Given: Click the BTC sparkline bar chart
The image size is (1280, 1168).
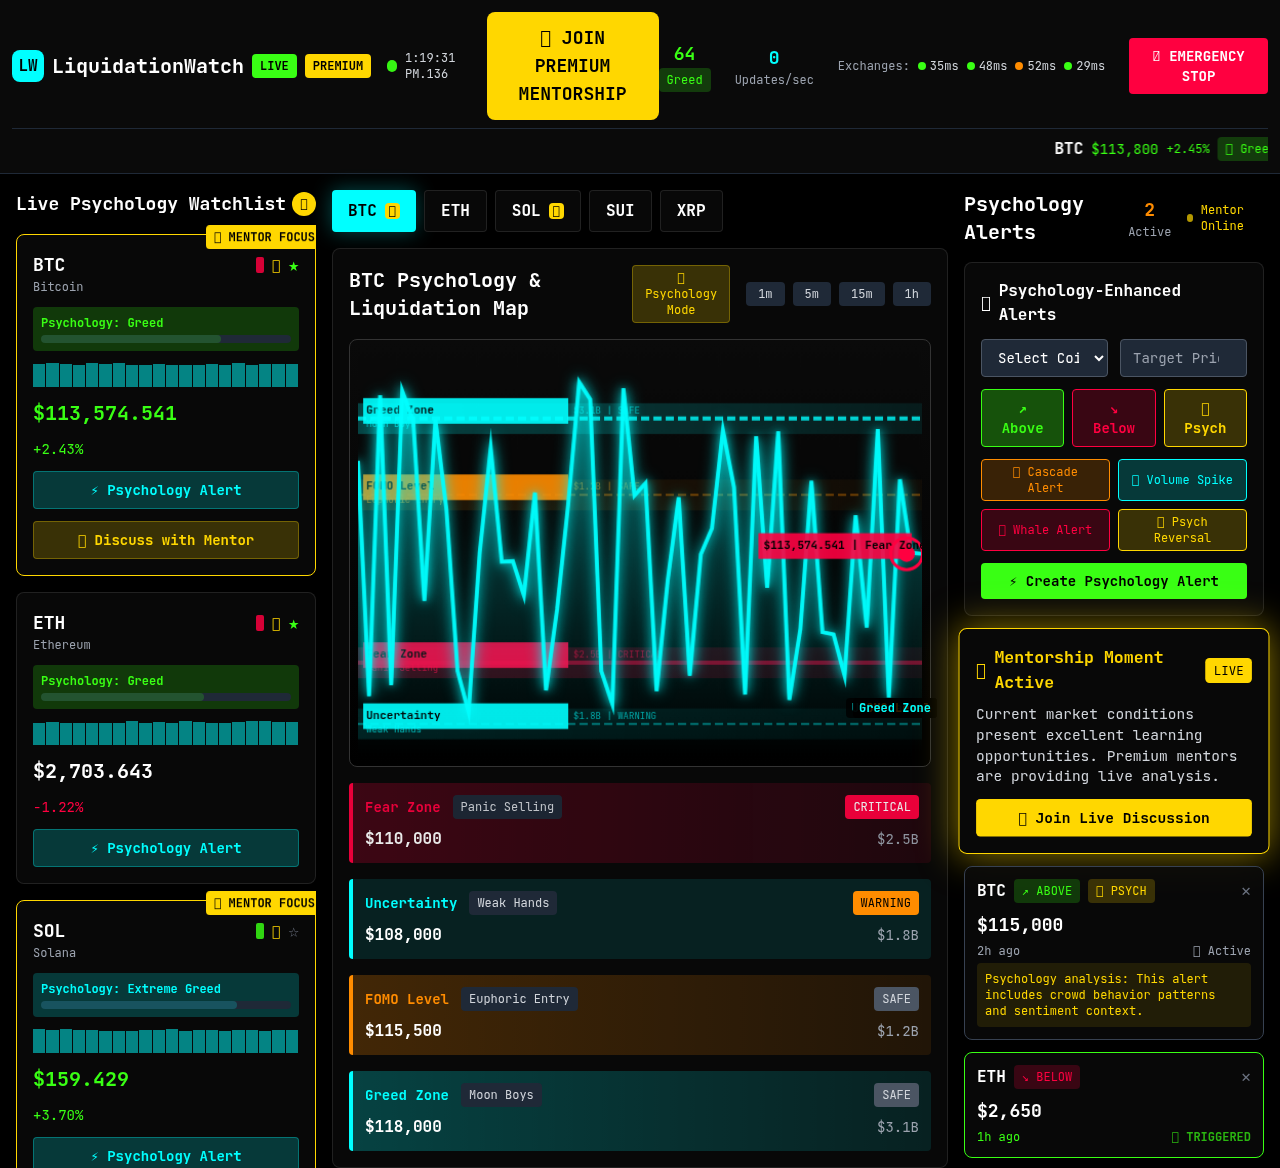Looking at the screenshot, I should [x=166, y=375].
